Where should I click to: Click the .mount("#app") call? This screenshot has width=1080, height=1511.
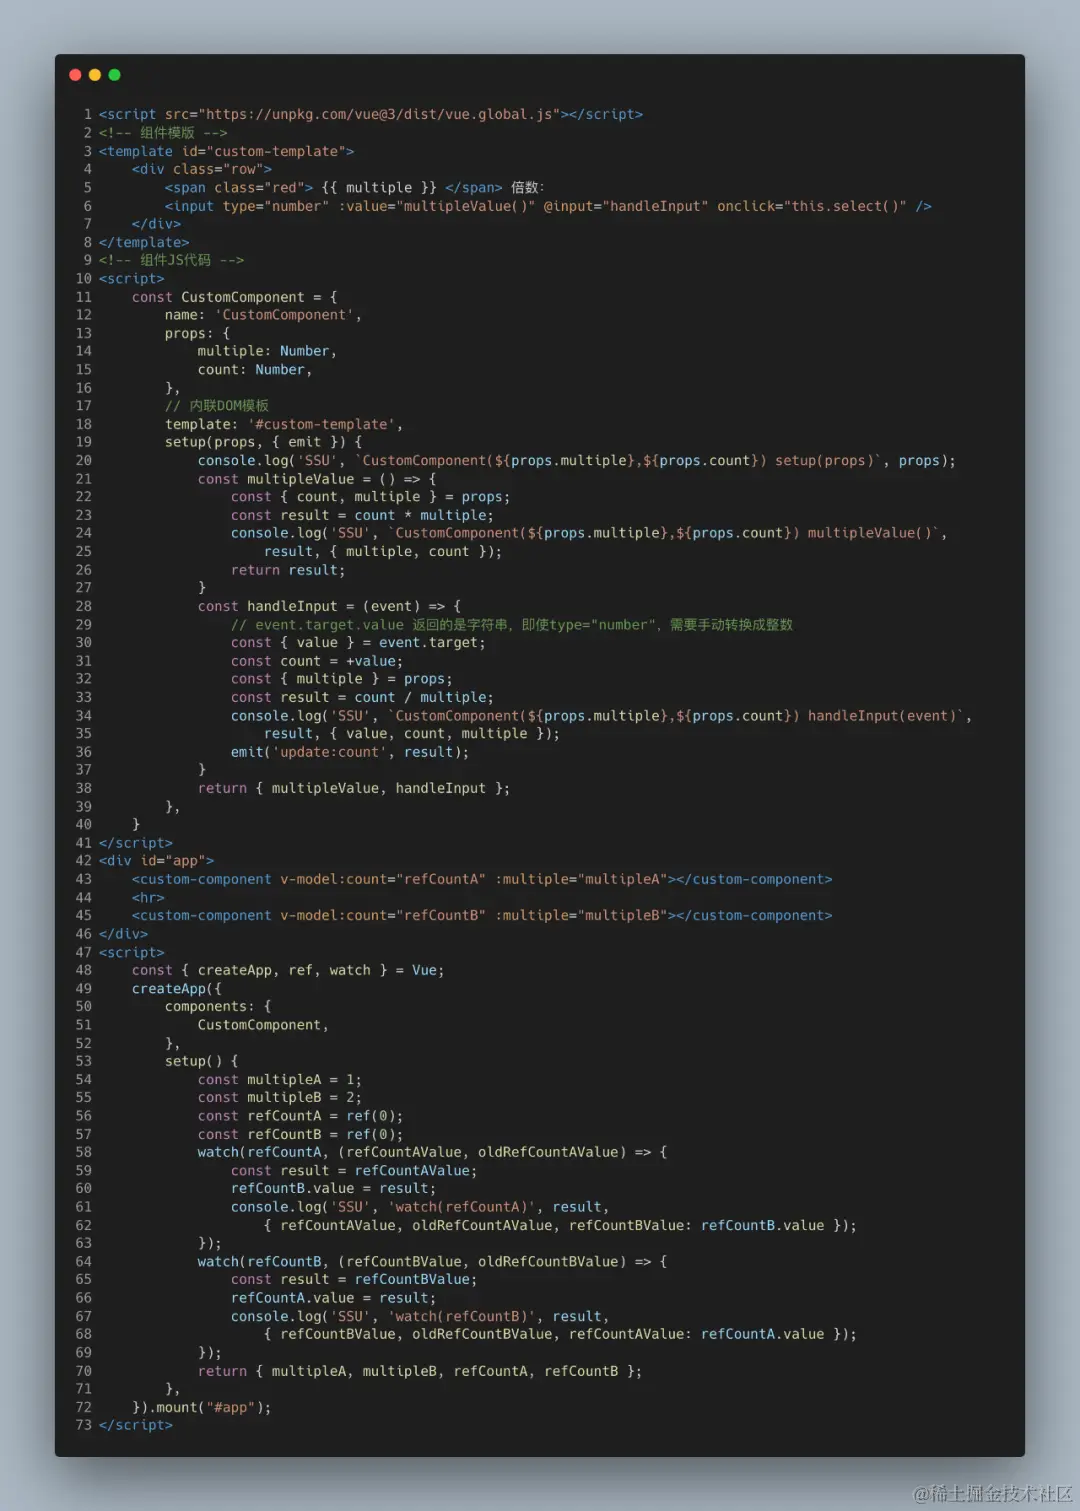(x=209, y=1408)
